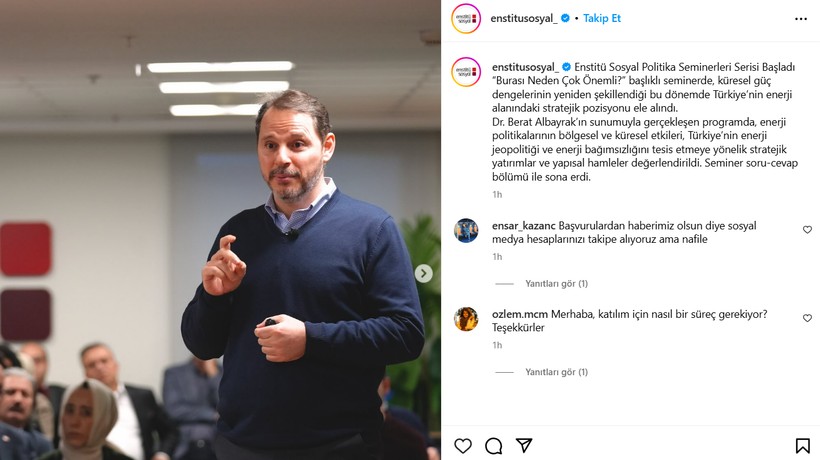Click Takip Et to follow the account

602,18
